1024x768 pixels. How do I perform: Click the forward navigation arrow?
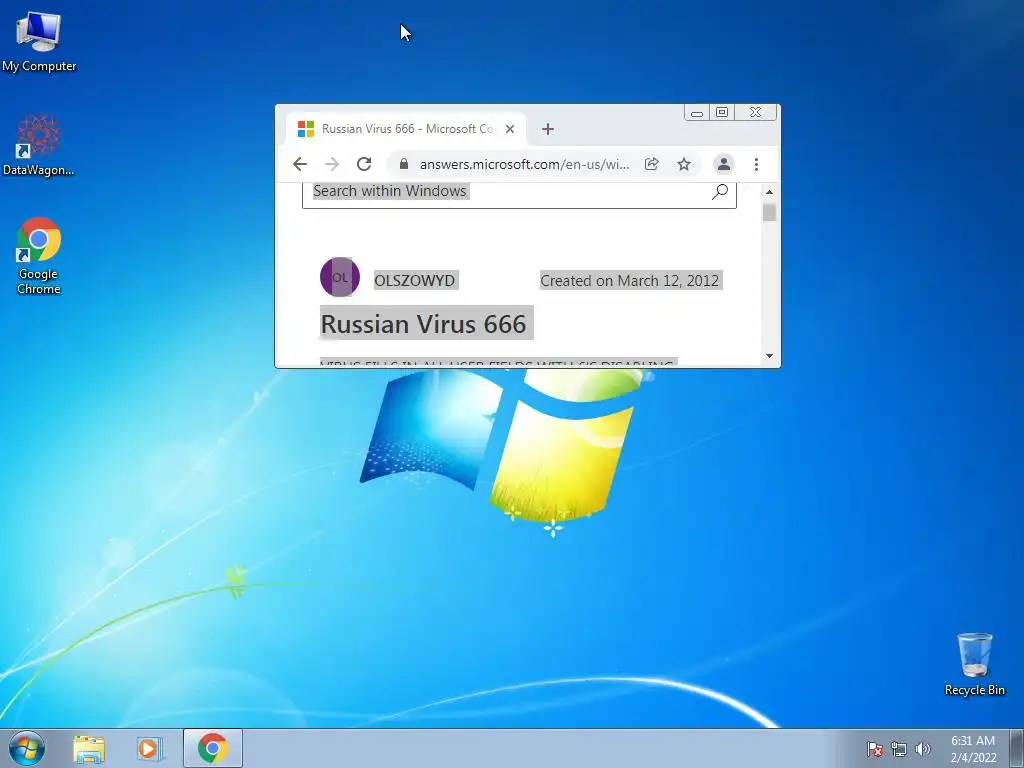point(332,164)
